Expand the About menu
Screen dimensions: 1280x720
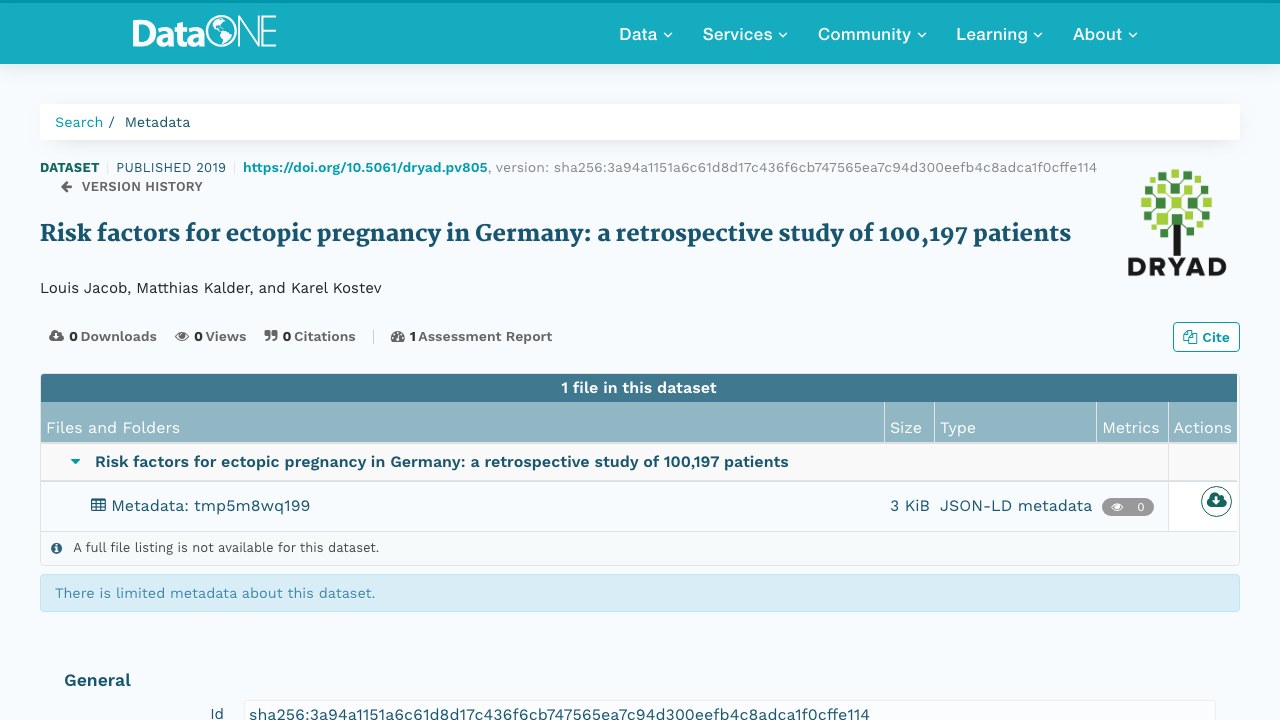coord(1105,34)
